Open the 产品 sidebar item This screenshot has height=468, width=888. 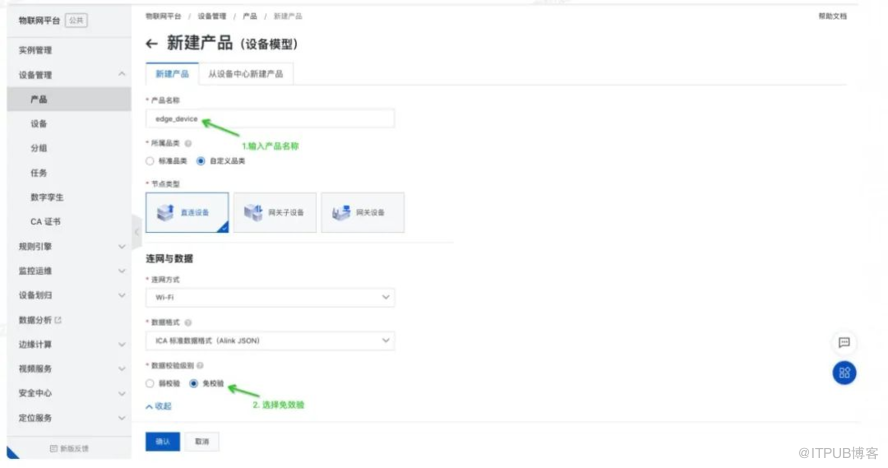(x=69, y=99)
